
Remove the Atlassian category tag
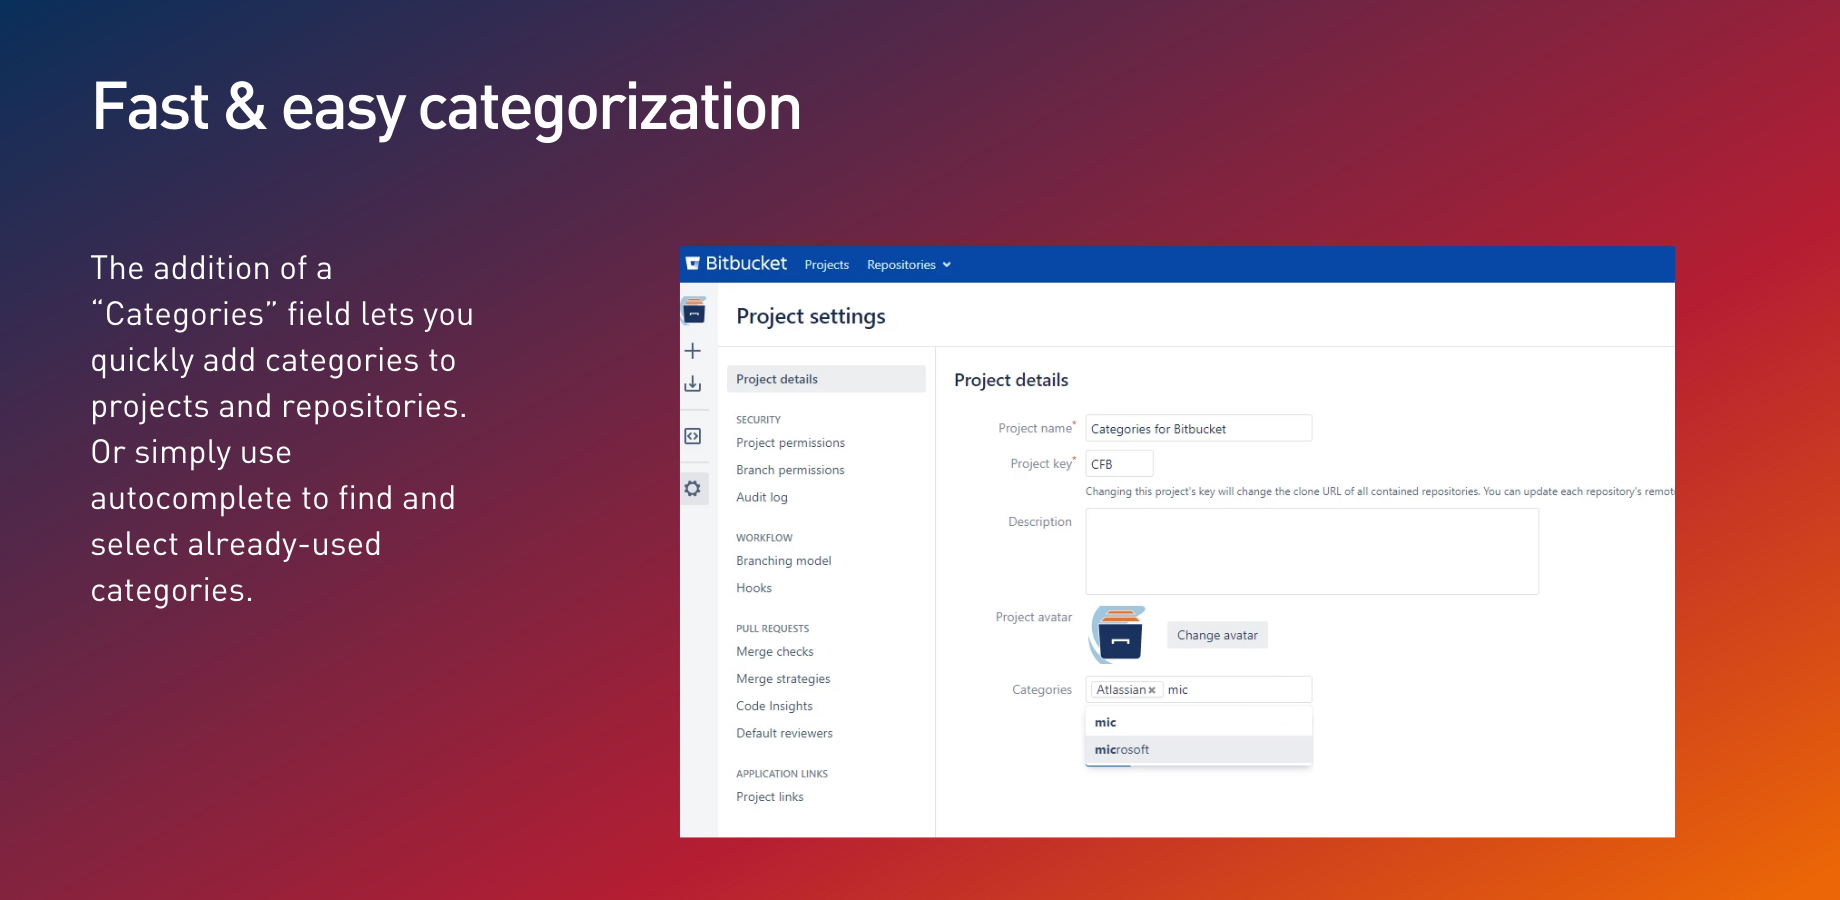(x=1152, y=690)
